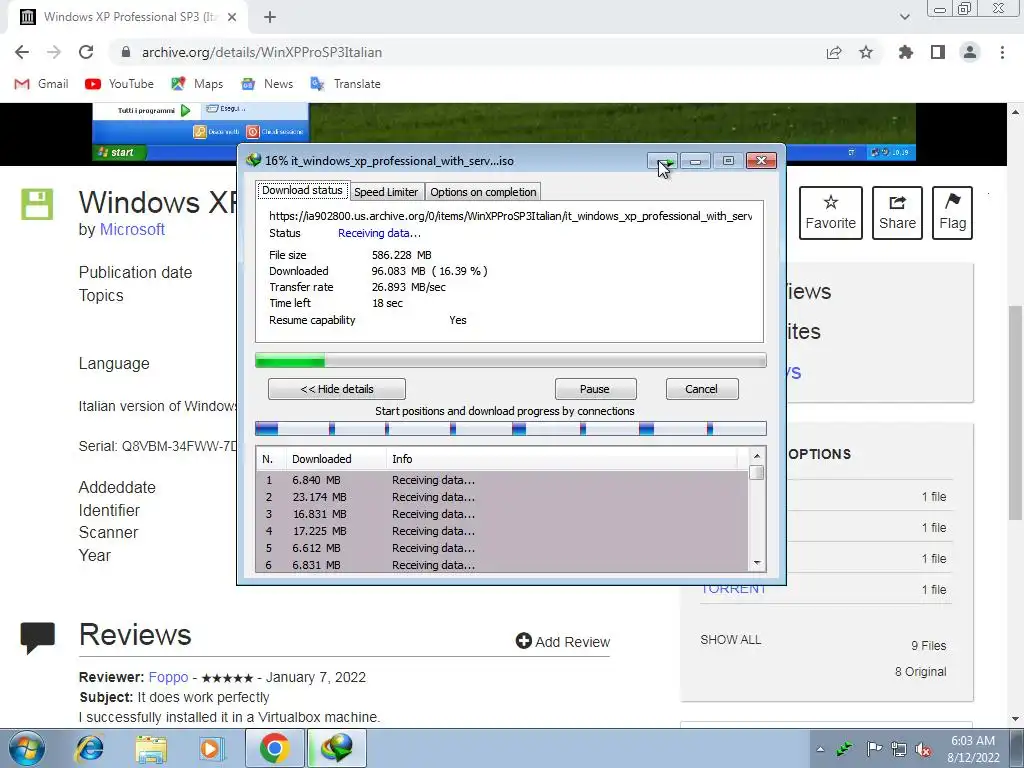This screenshot has height=768, width=1024.
Task: Open the Microsoft author link
Action: pos(132,230)
